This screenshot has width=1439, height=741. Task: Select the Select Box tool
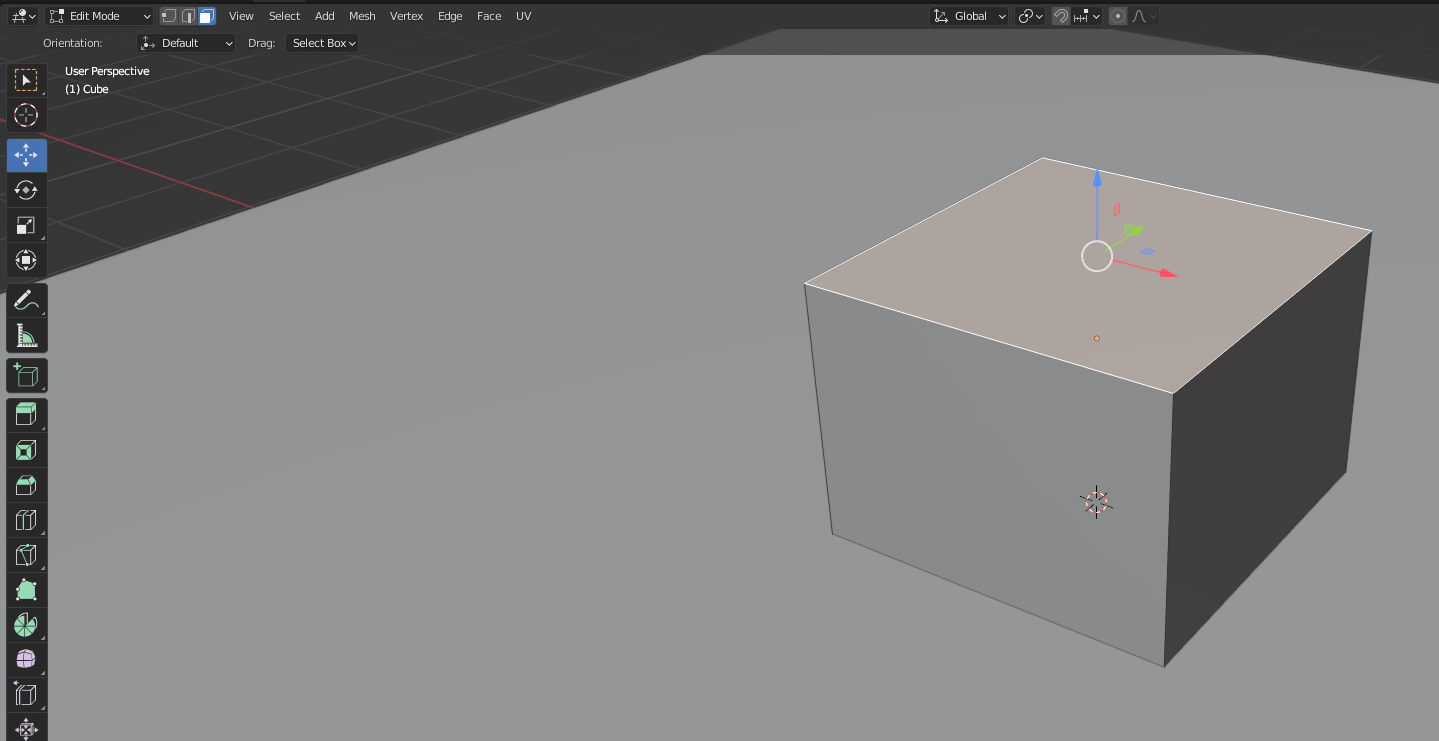click(26, 80)
